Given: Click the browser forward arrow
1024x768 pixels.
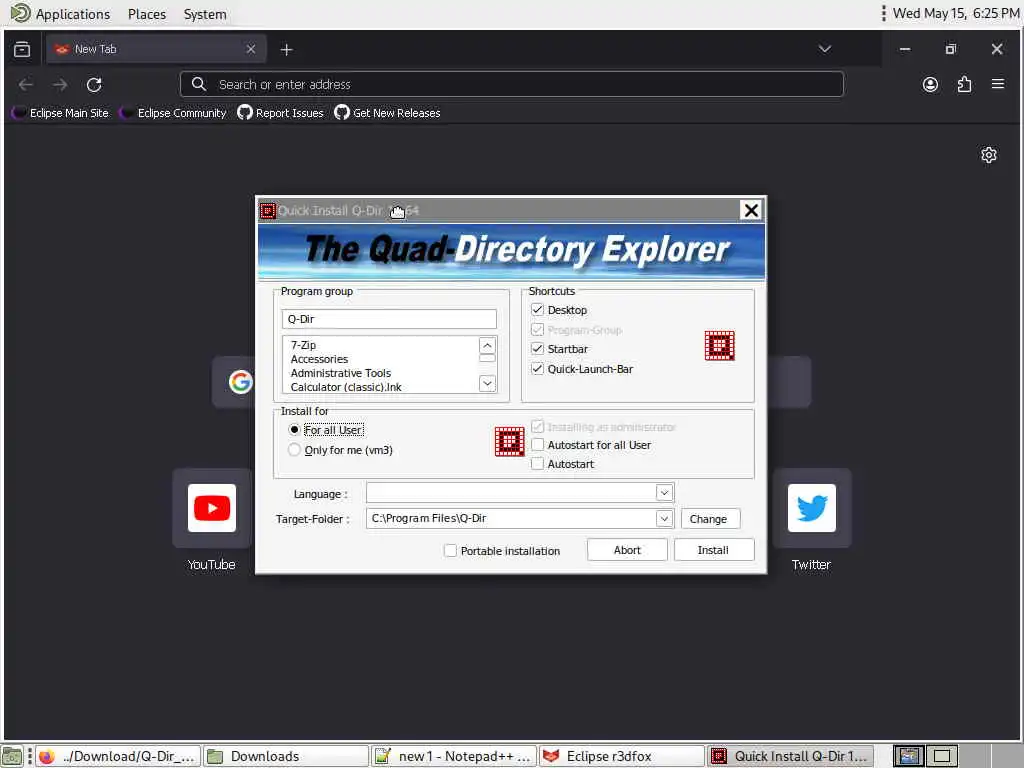Looking at the screenshot, I should click(x=60, y=84).
